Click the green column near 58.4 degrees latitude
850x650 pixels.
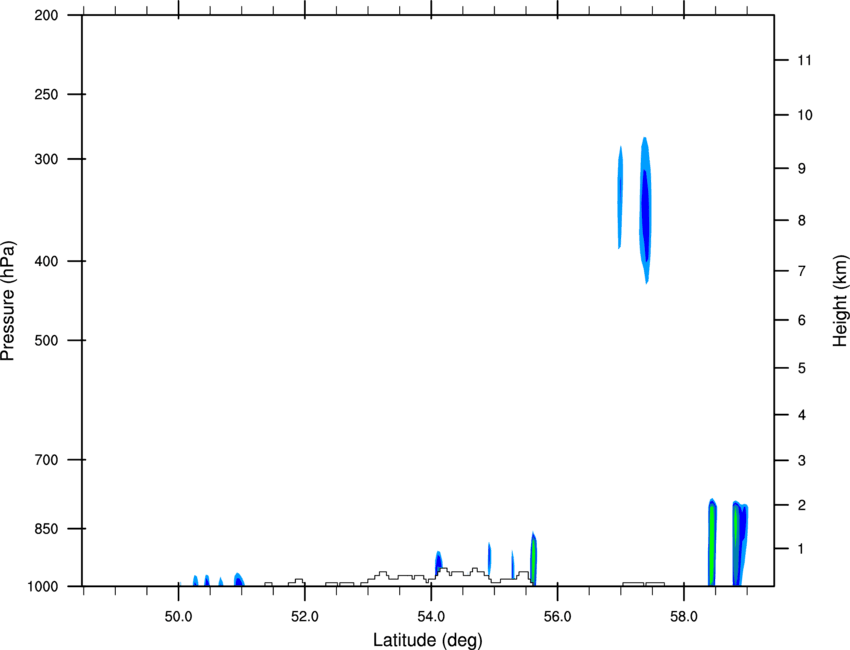712,542
